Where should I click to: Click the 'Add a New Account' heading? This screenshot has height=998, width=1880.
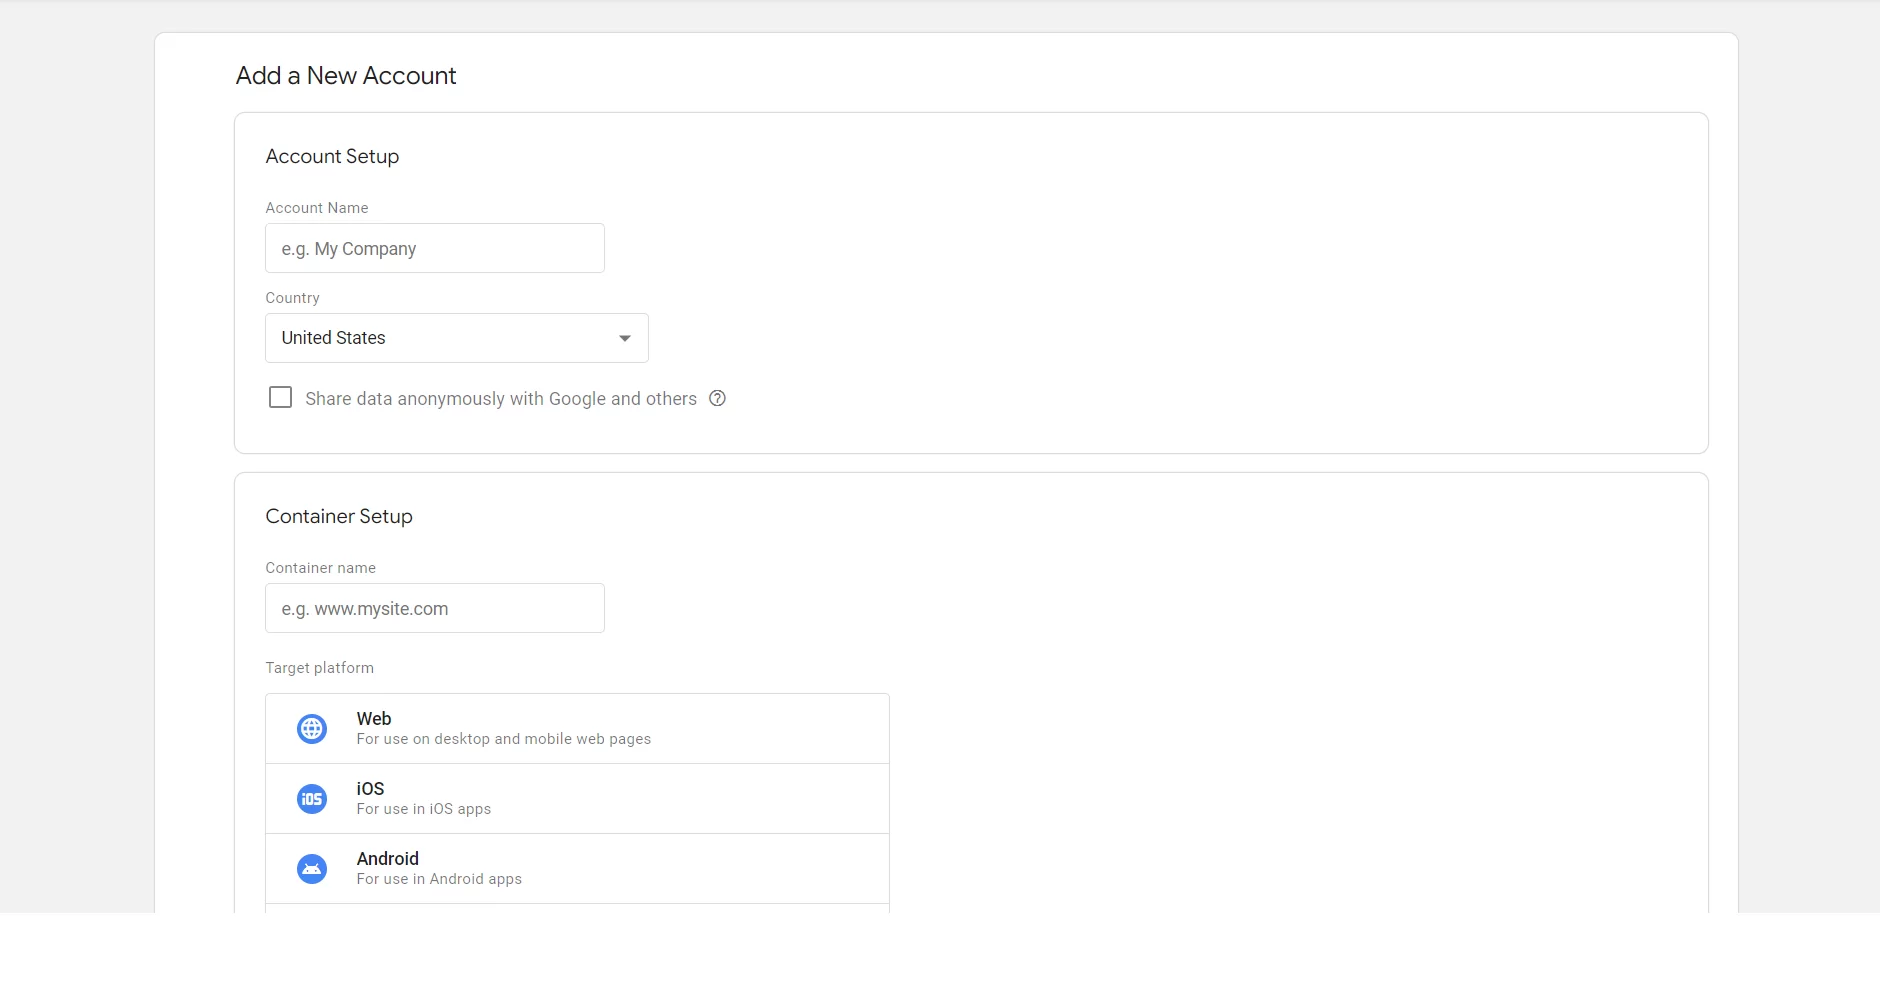[x=346, y=76]
